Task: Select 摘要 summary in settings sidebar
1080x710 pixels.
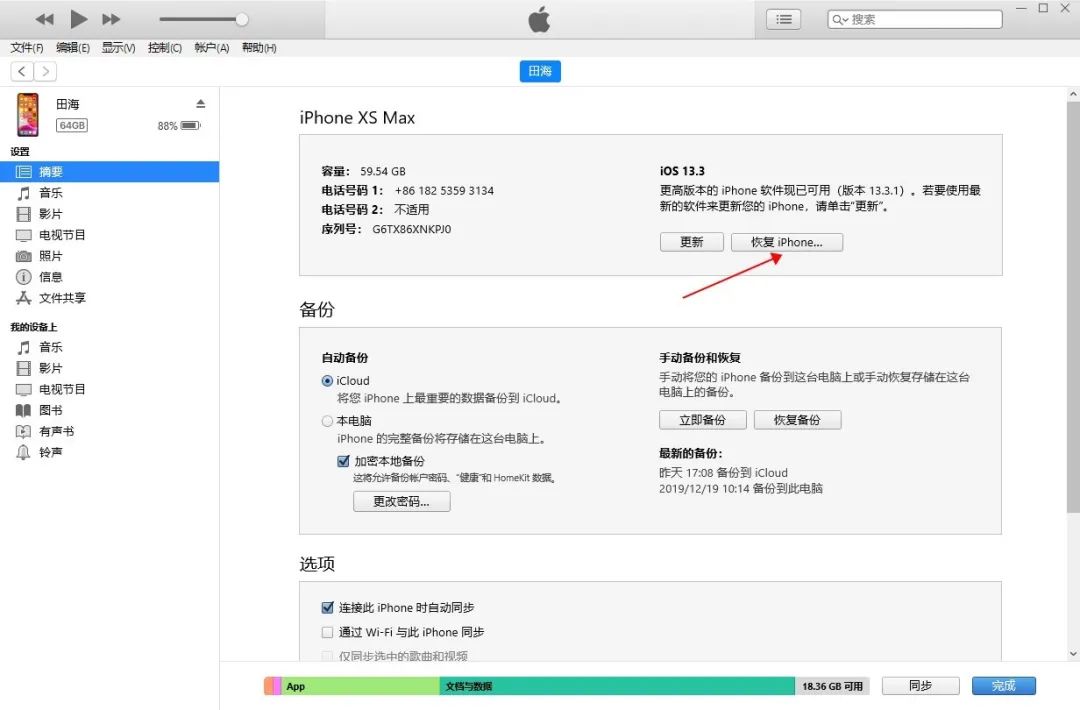Action: (x=110, y=171)
